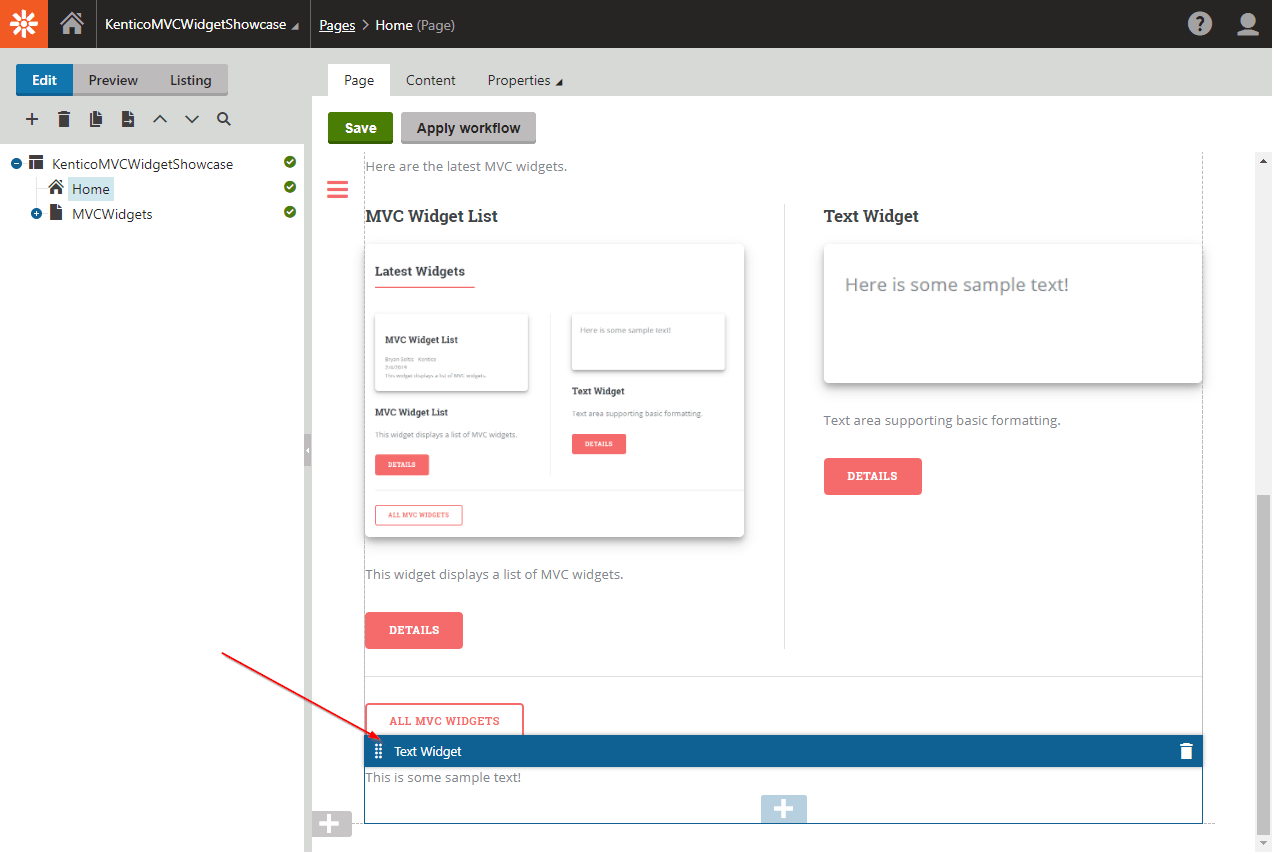Screen dimensions: 1272x852
Task: Click the Kentico logo icon
Action: click(x=24, y=24)
